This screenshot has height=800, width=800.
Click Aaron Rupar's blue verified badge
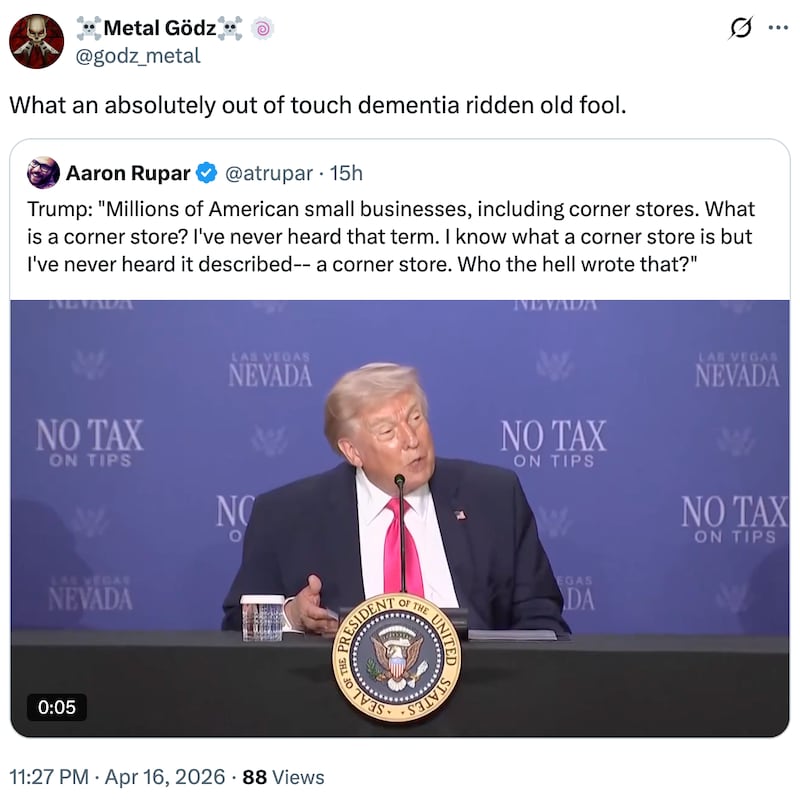pyautogui.click(x=207, y=173)
